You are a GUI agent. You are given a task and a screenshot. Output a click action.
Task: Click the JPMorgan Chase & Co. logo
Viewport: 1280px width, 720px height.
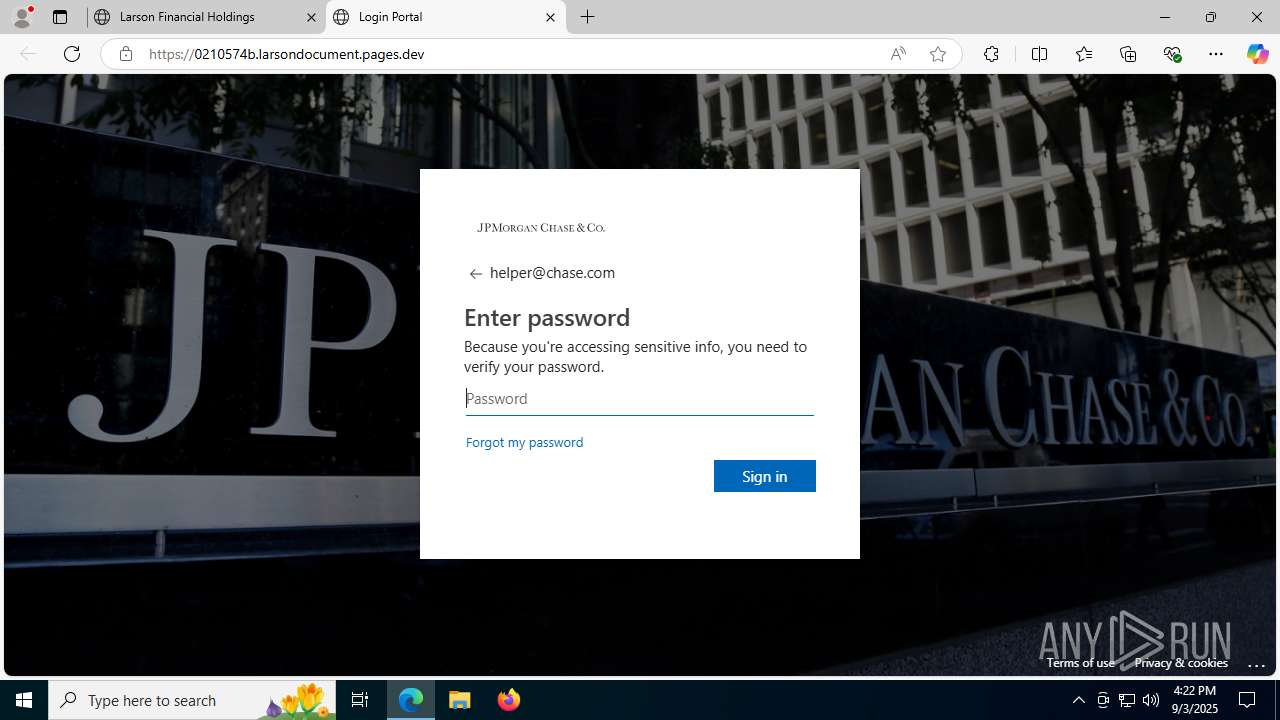[541, 228]
